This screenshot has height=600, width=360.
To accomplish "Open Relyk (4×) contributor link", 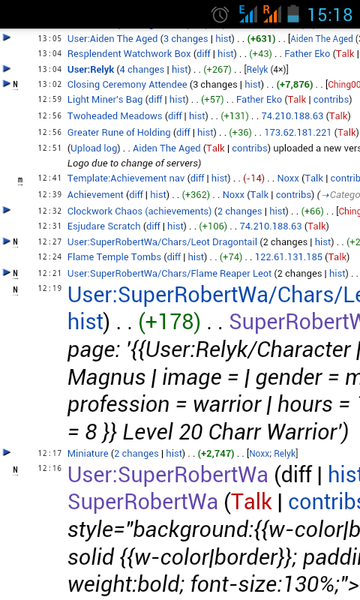I will point(257,70).
